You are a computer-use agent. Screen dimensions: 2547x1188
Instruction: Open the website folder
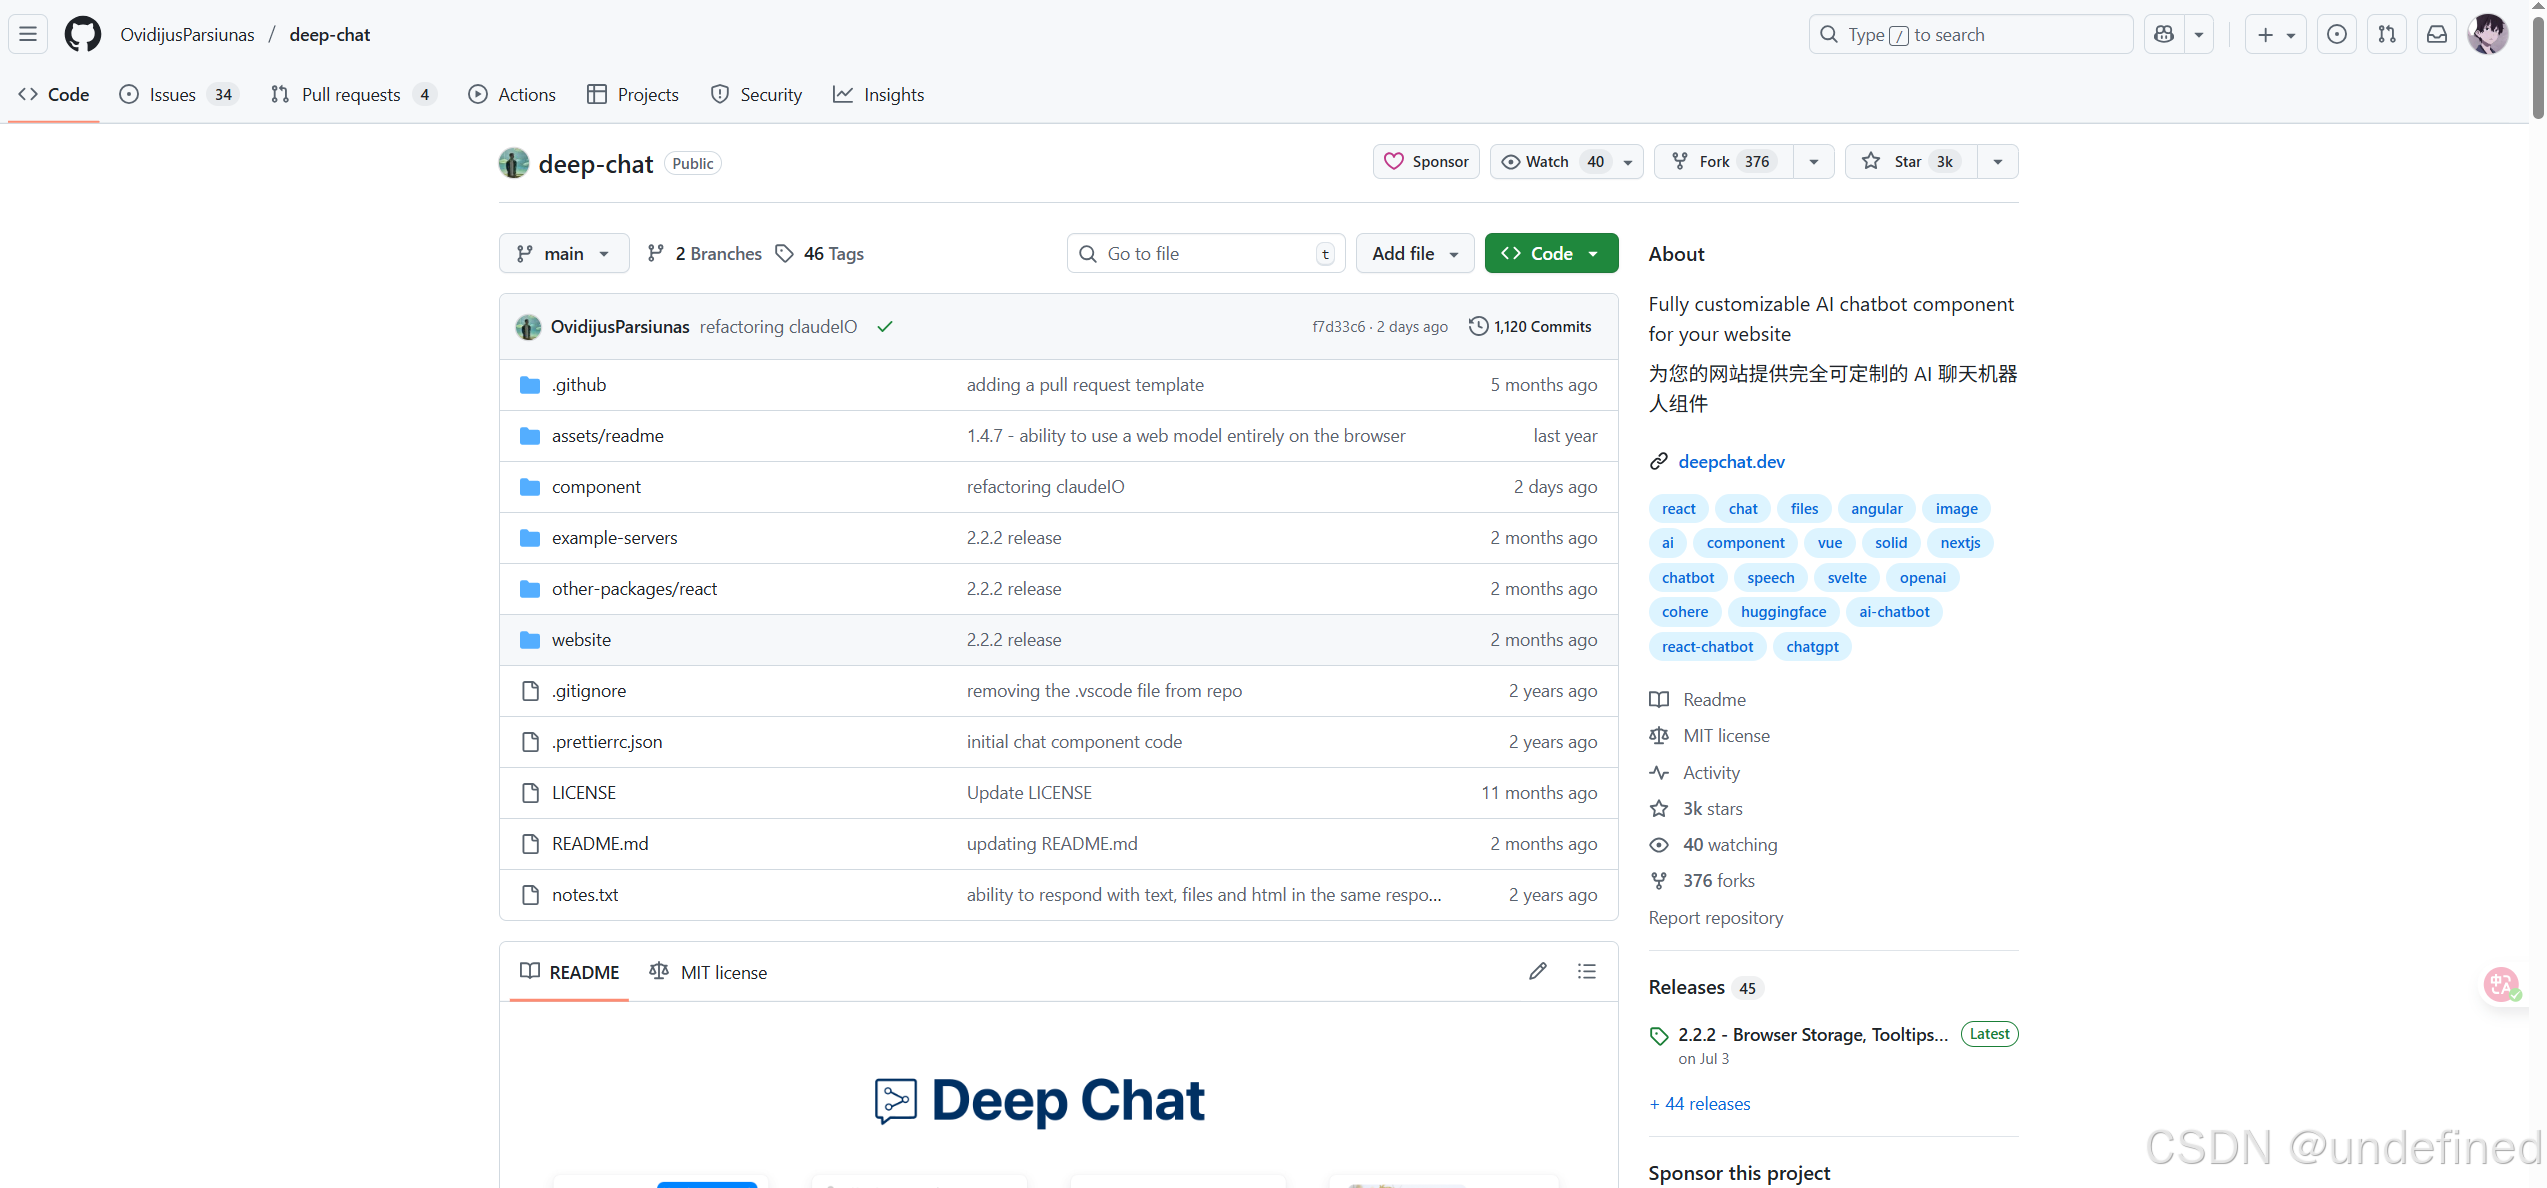click(581, 640)
